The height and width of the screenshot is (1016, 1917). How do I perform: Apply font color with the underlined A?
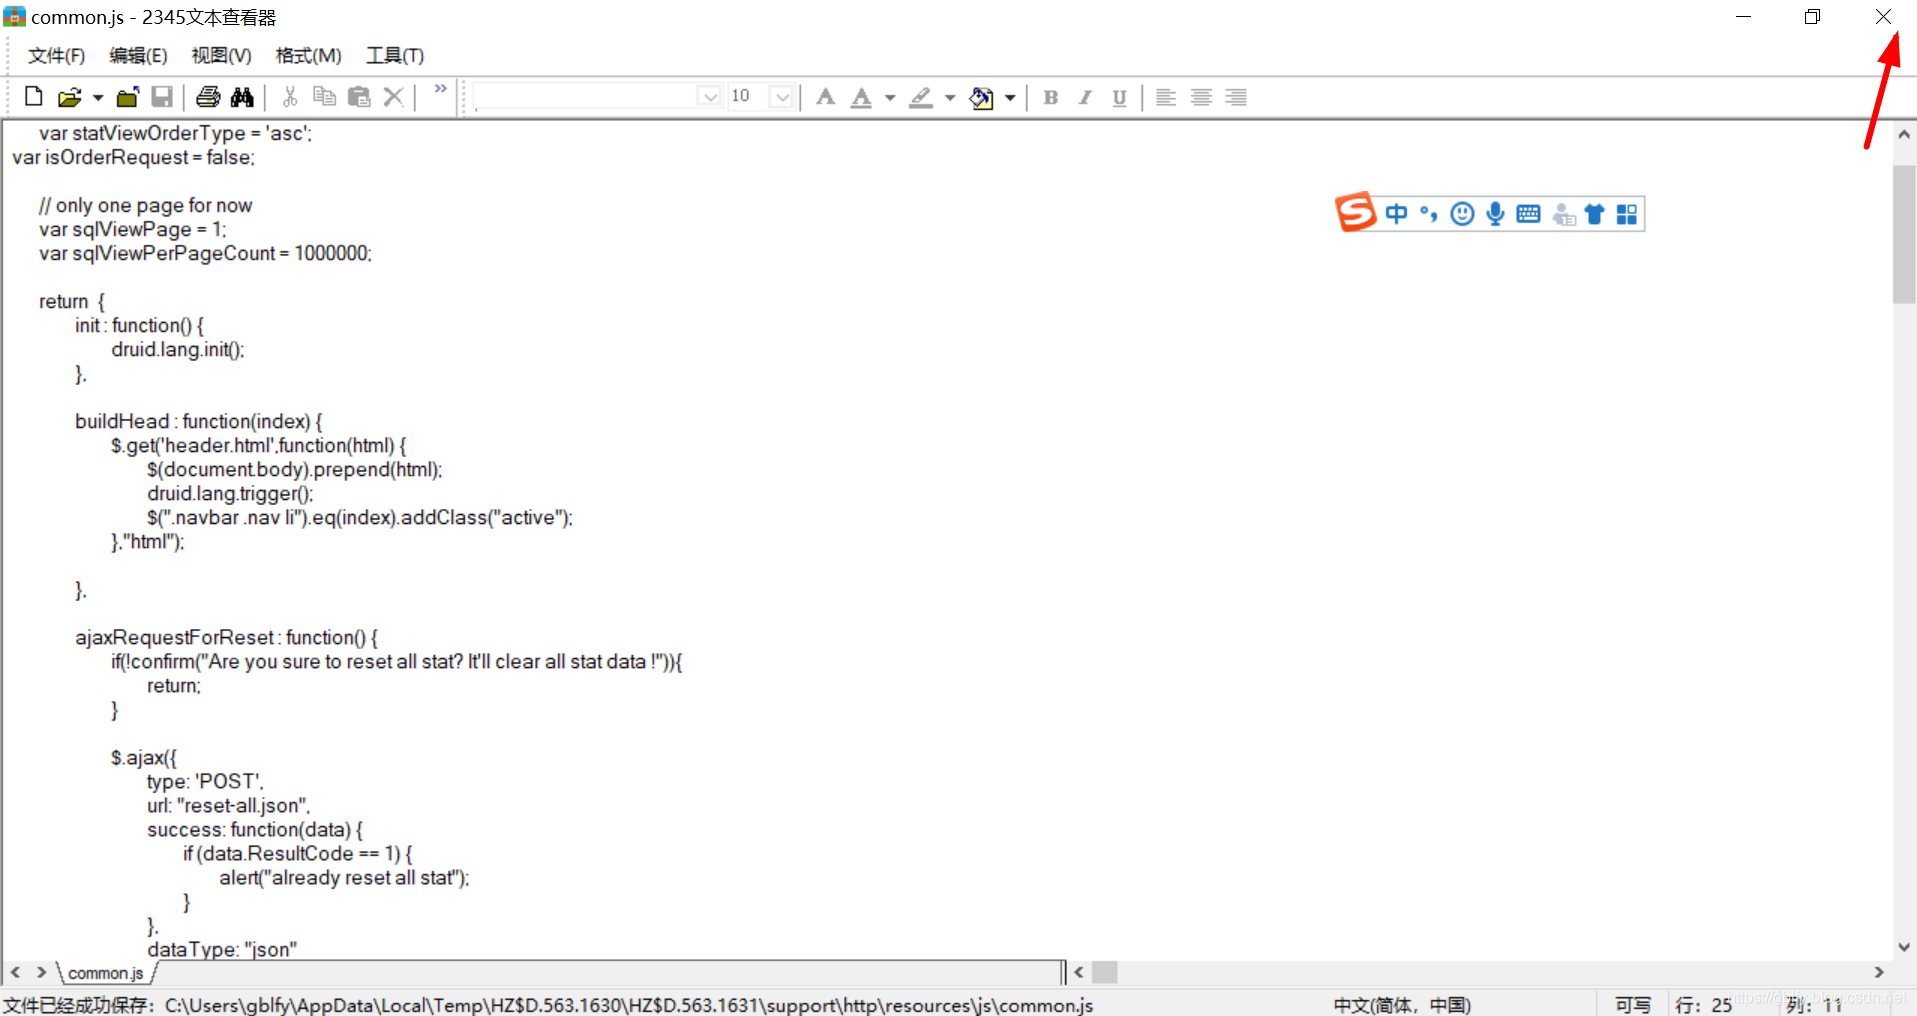[861, 97]
